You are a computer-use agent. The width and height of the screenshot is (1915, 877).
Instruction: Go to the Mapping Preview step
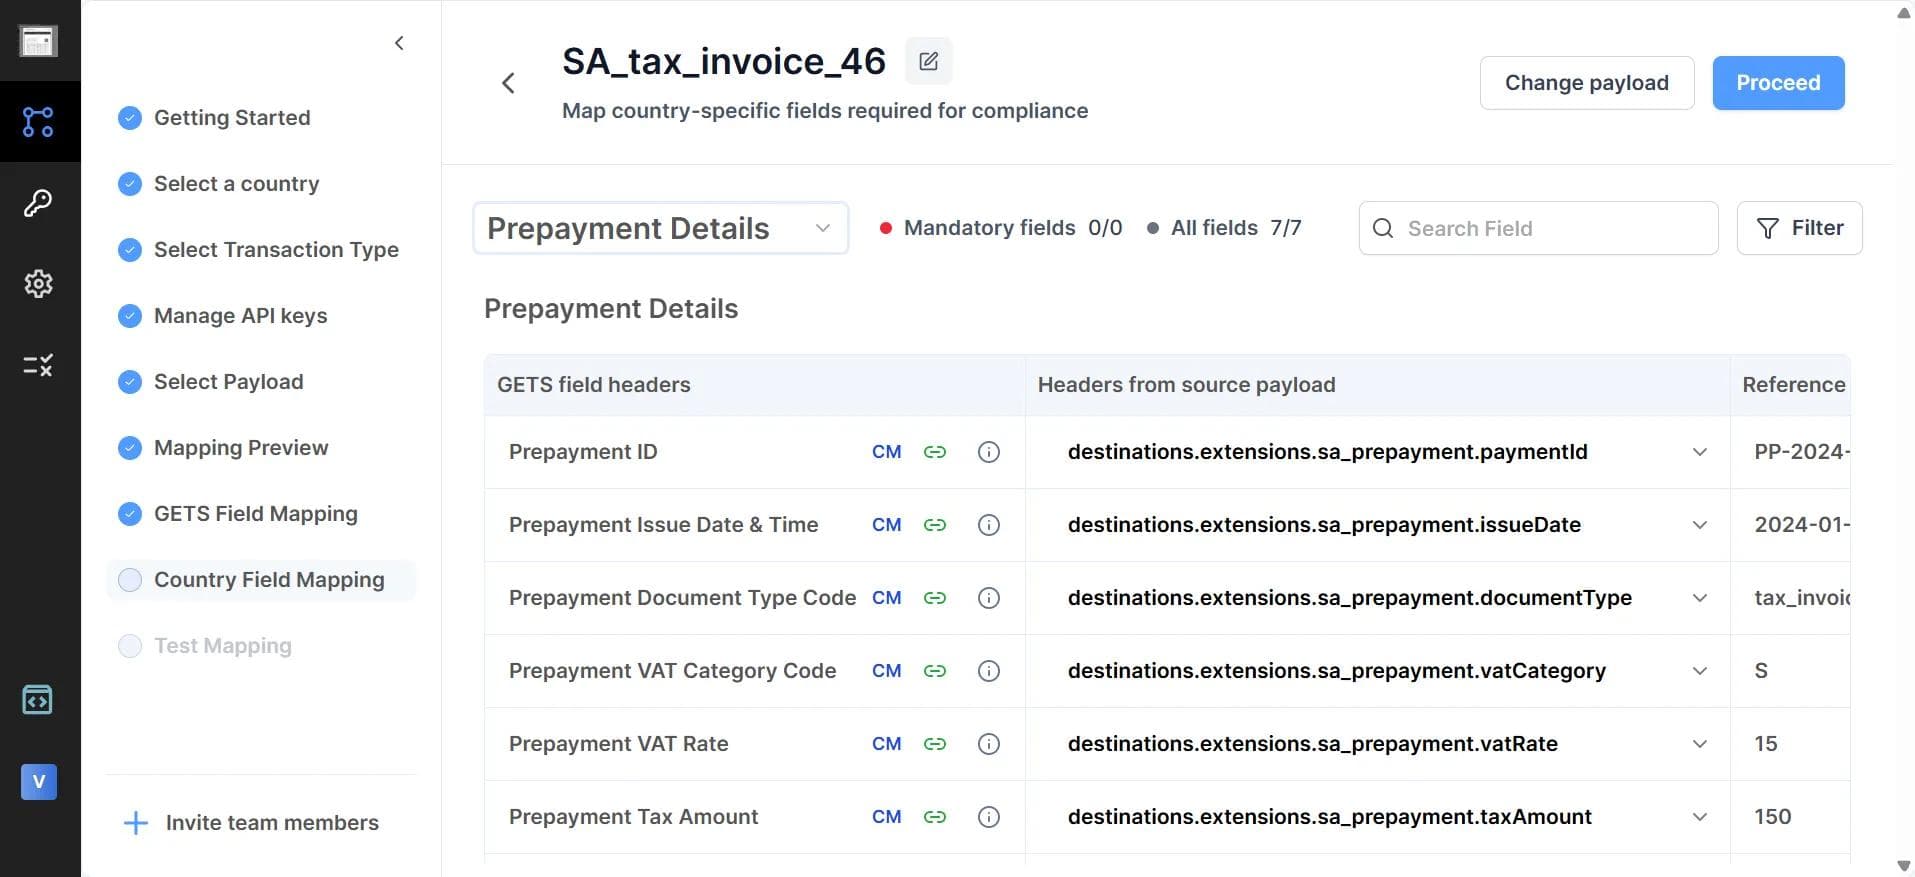tap(240, 448)
